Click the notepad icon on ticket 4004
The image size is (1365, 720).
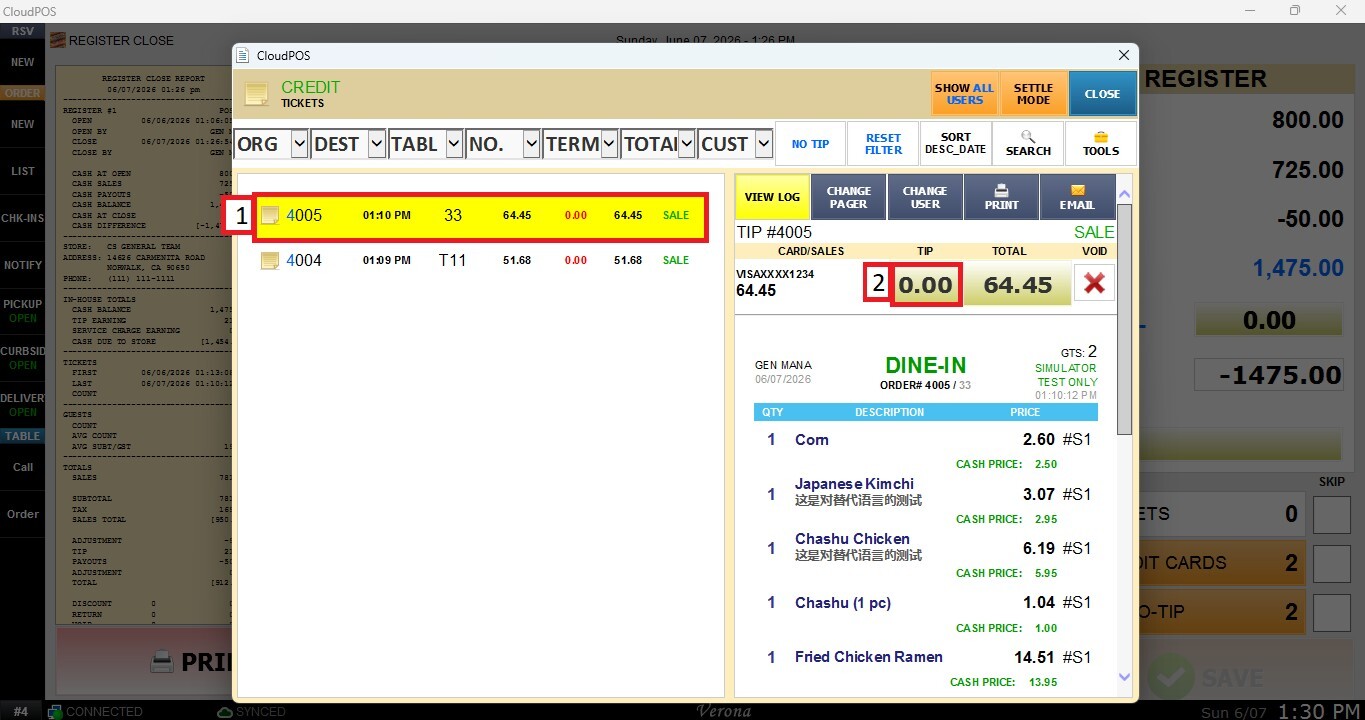click(270, 260)
